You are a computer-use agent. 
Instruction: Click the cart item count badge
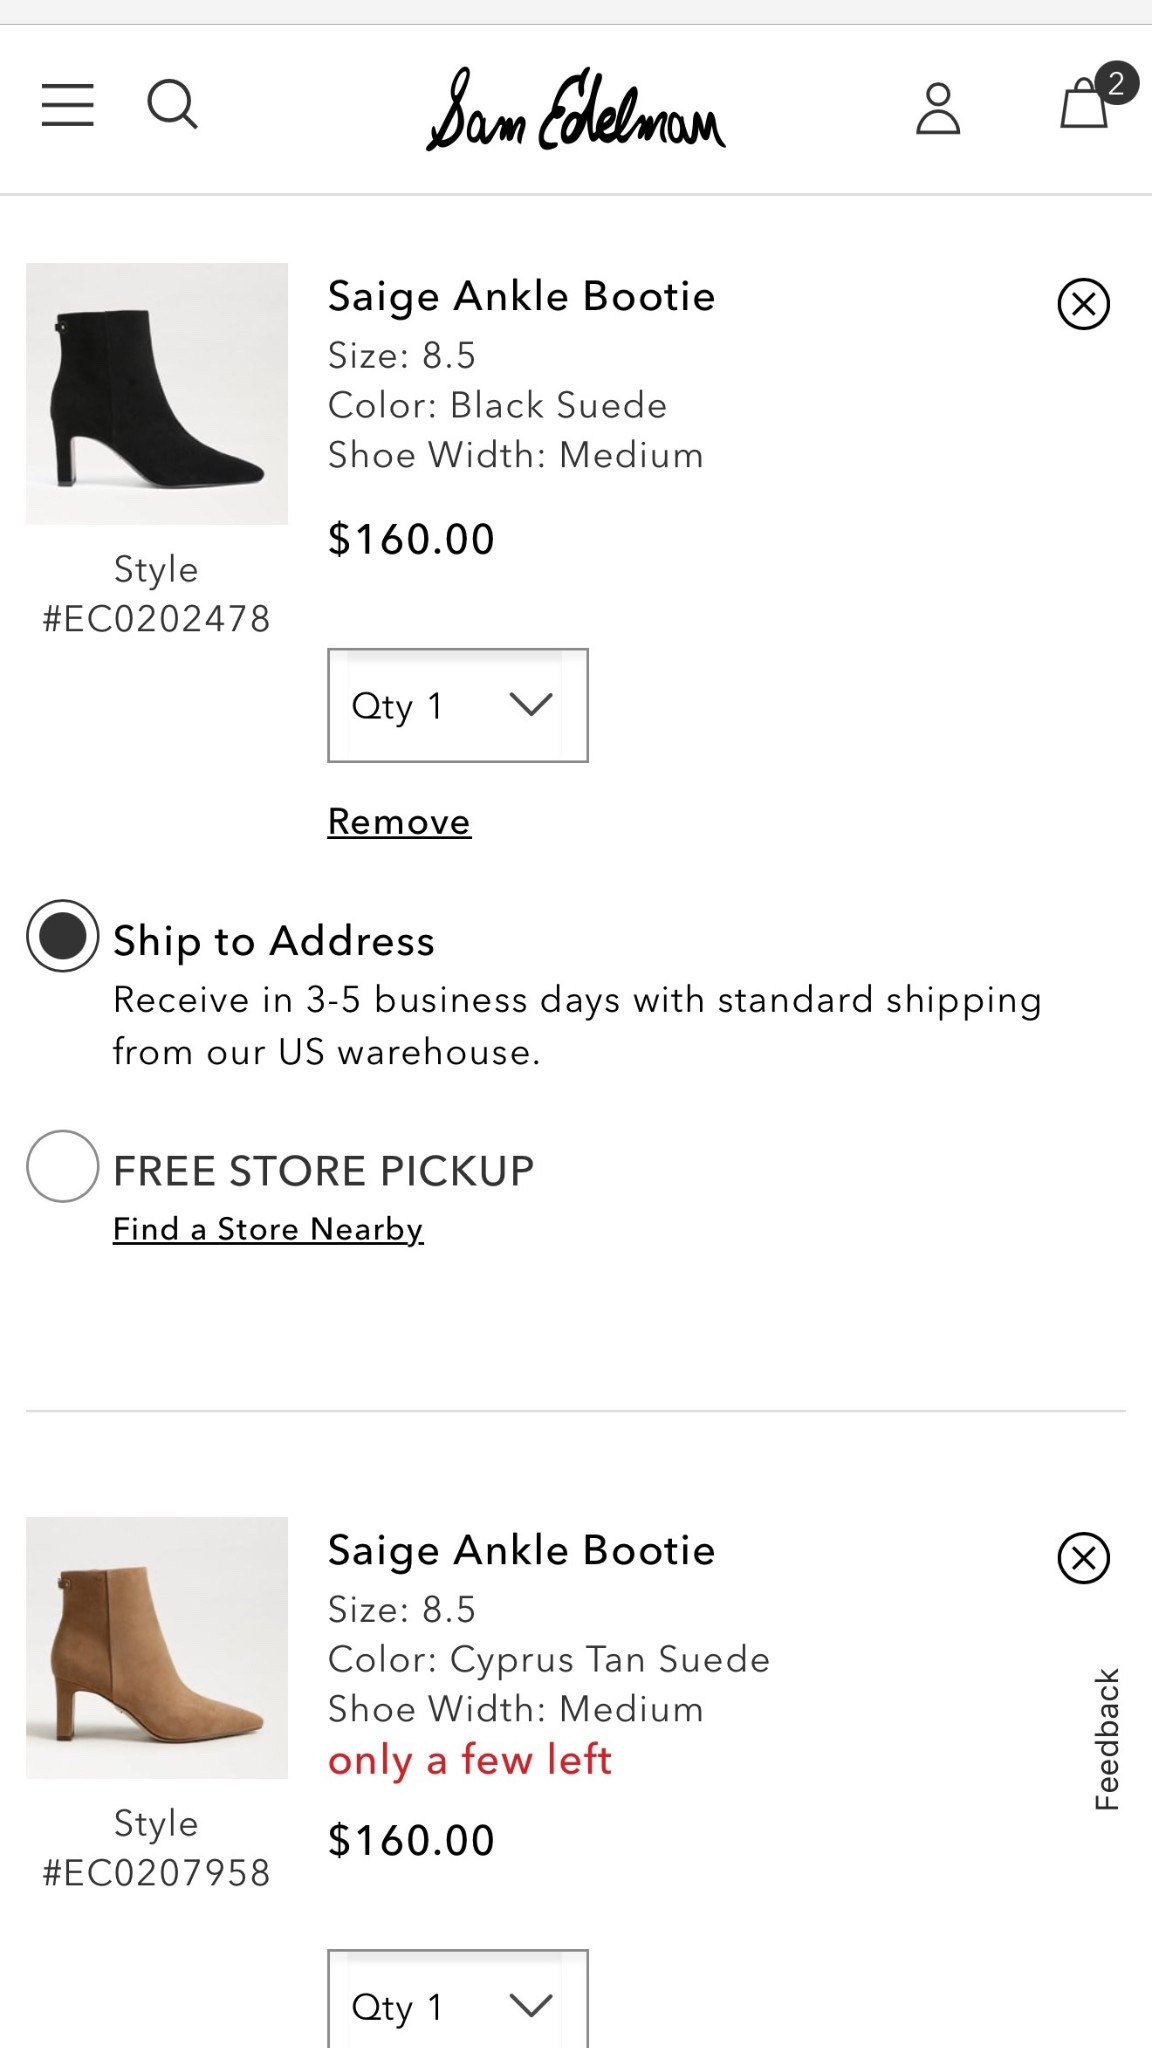click(1117, 83)
